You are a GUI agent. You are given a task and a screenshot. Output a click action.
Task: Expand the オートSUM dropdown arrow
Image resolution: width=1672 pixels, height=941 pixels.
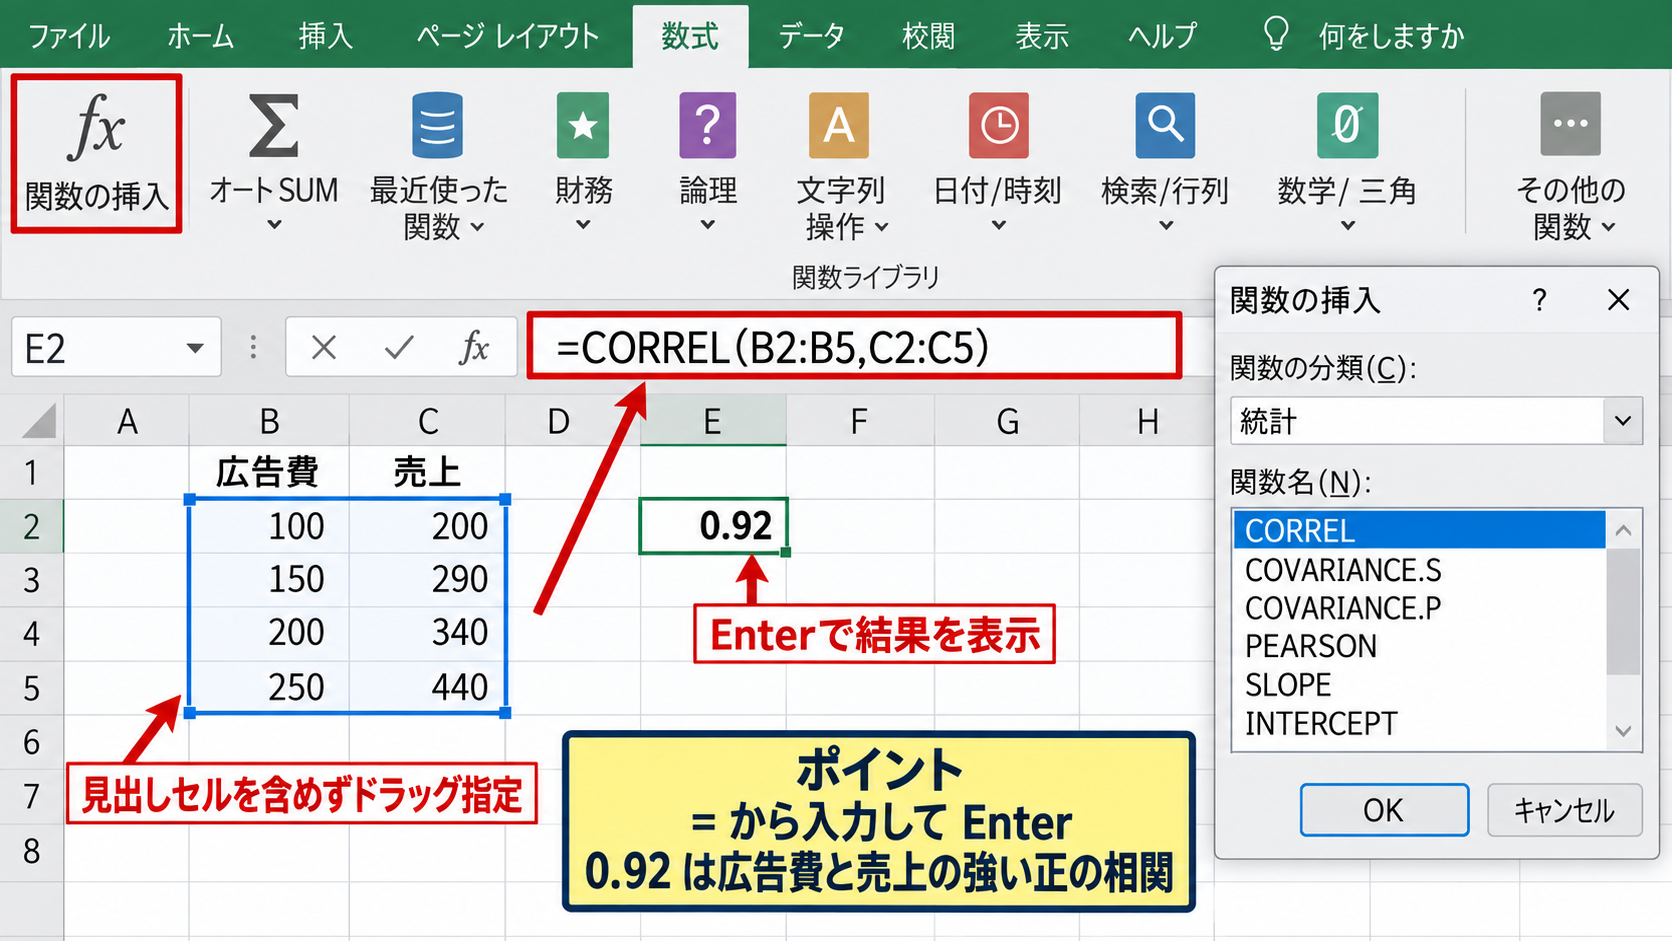point(274,226)
